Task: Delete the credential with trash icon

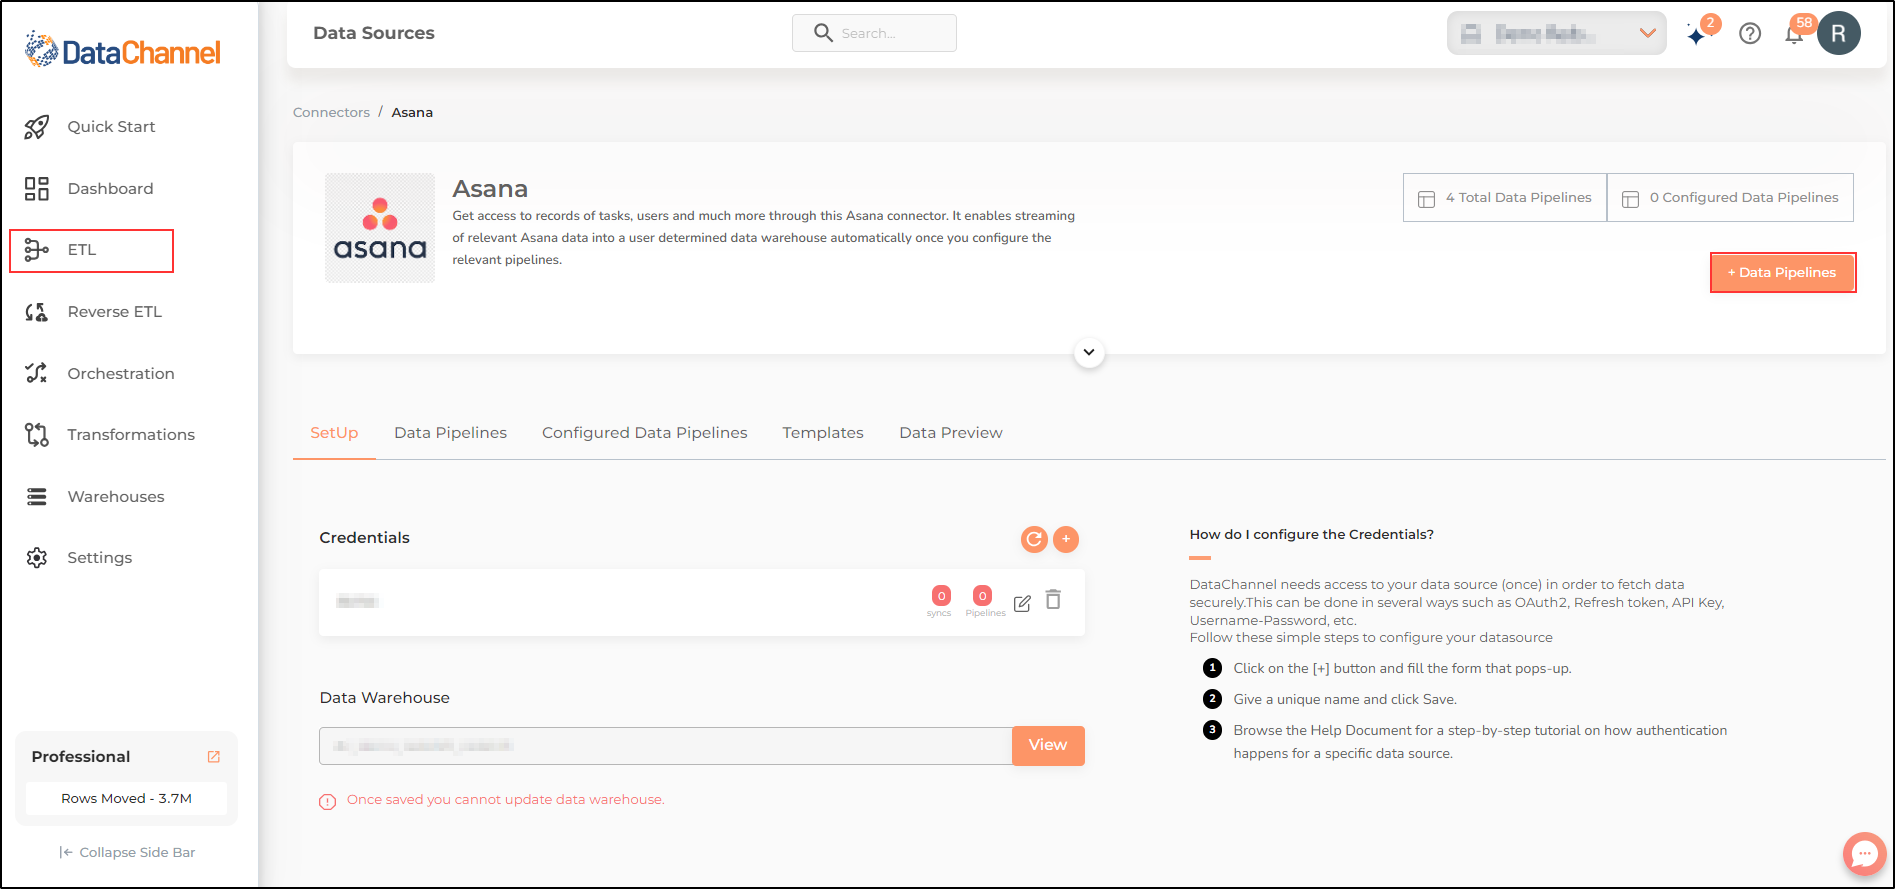Action: (x=1053, y=600)
